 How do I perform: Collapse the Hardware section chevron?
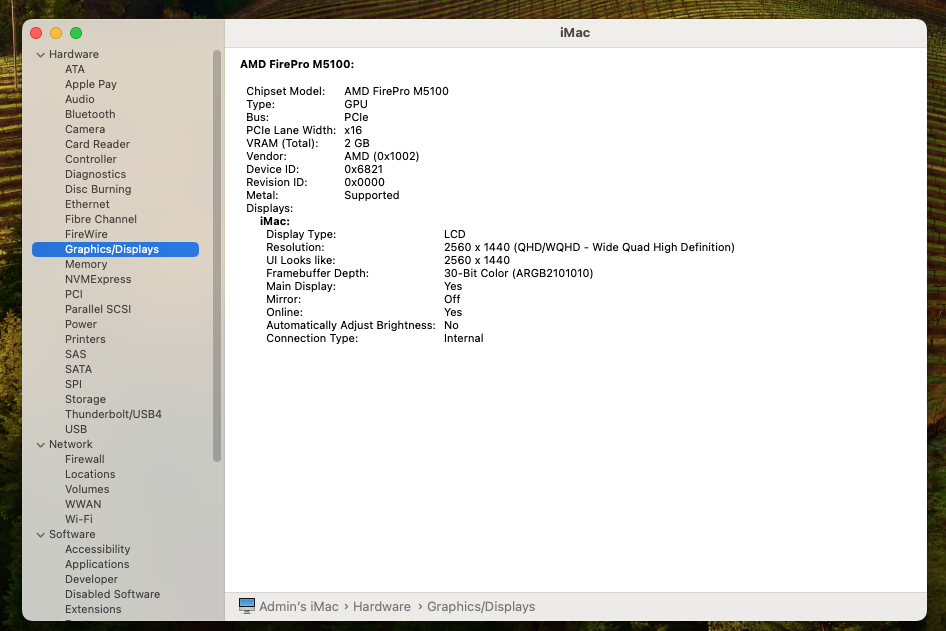coord(40,54)
